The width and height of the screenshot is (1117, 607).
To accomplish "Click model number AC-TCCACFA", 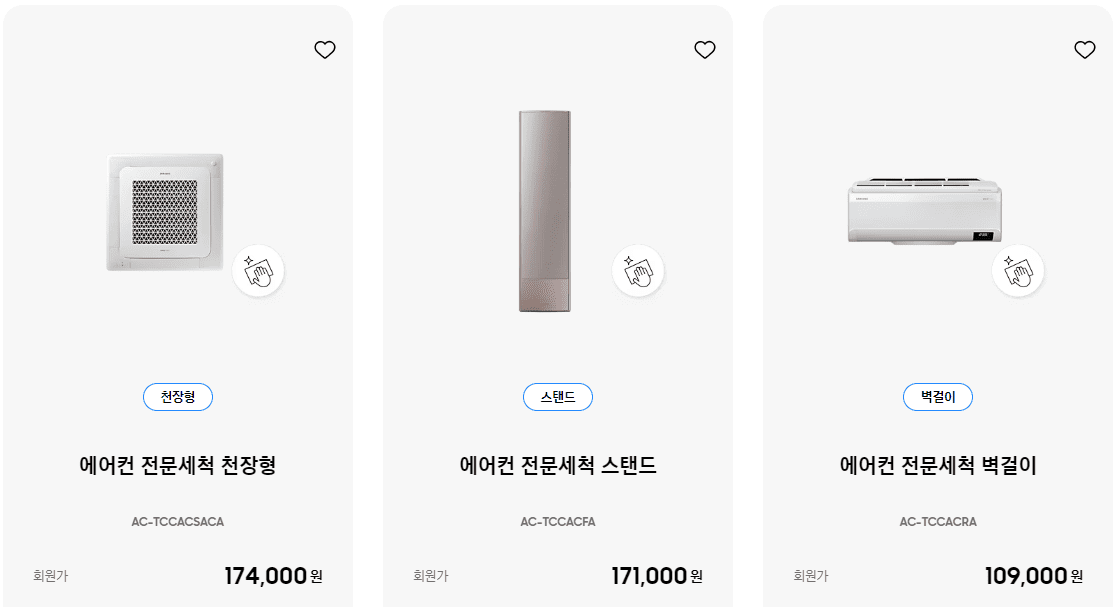I will [558, 520].
